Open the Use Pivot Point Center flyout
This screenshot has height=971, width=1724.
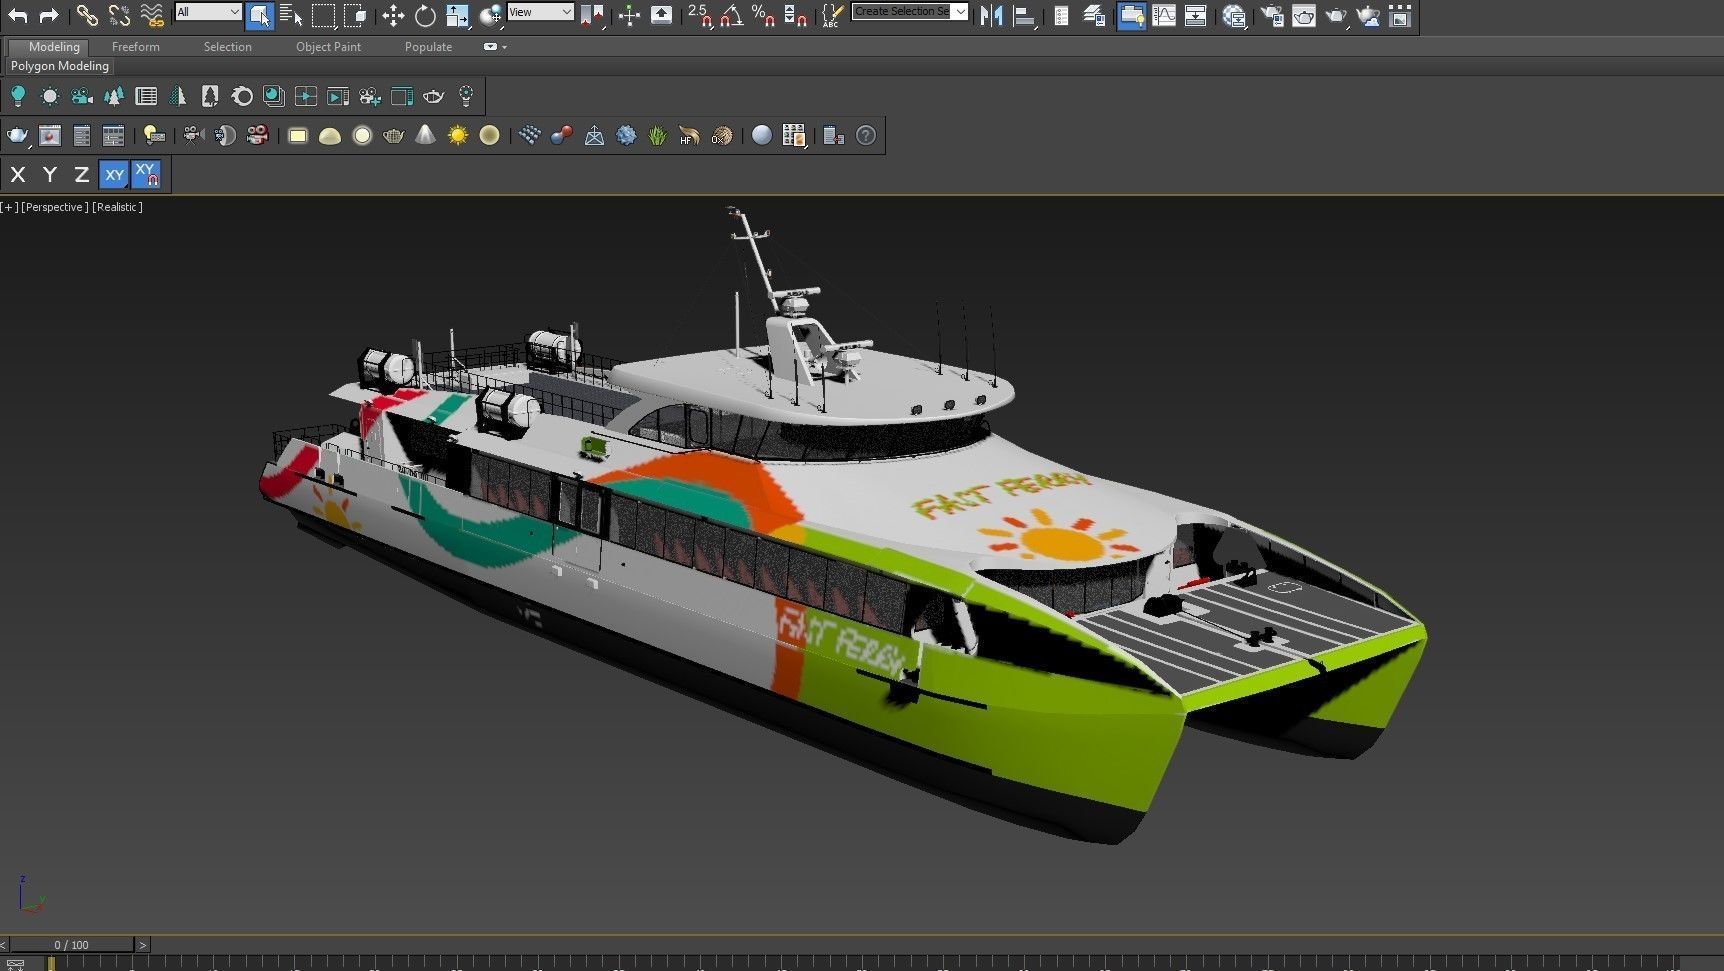pos(592,15)
